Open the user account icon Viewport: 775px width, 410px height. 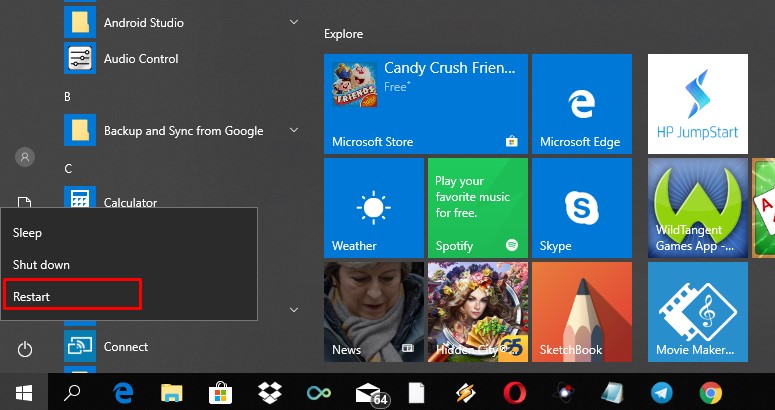pos(25,157)
